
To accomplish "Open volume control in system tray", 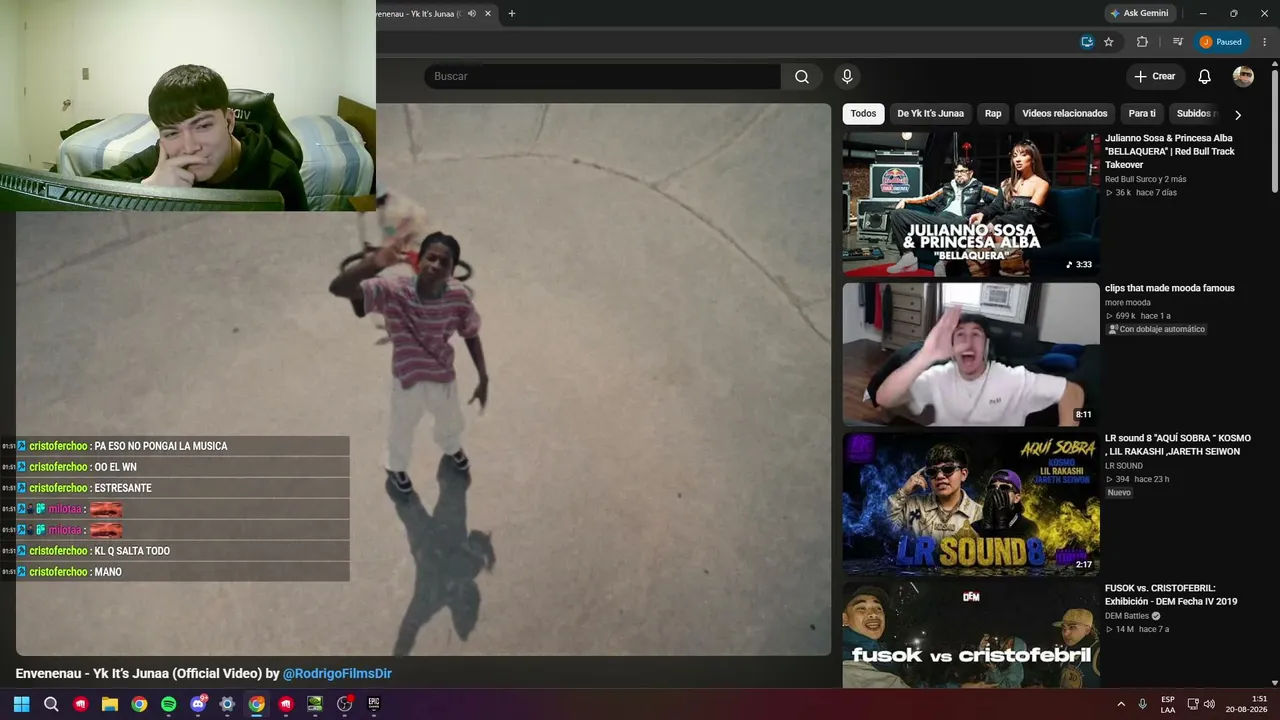I will point(1209,704).
